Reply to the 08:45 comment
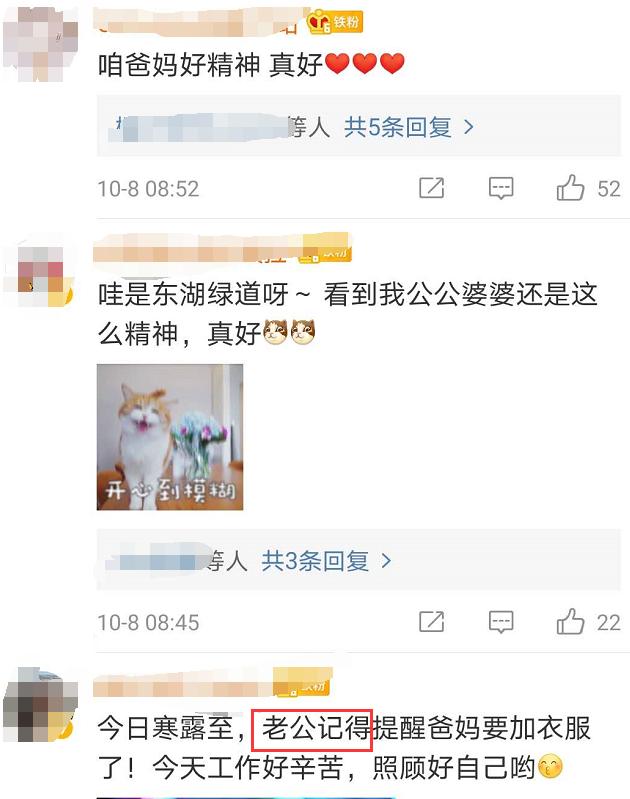The height and width of the screenshot is (799, 630). tap(501, 622)
